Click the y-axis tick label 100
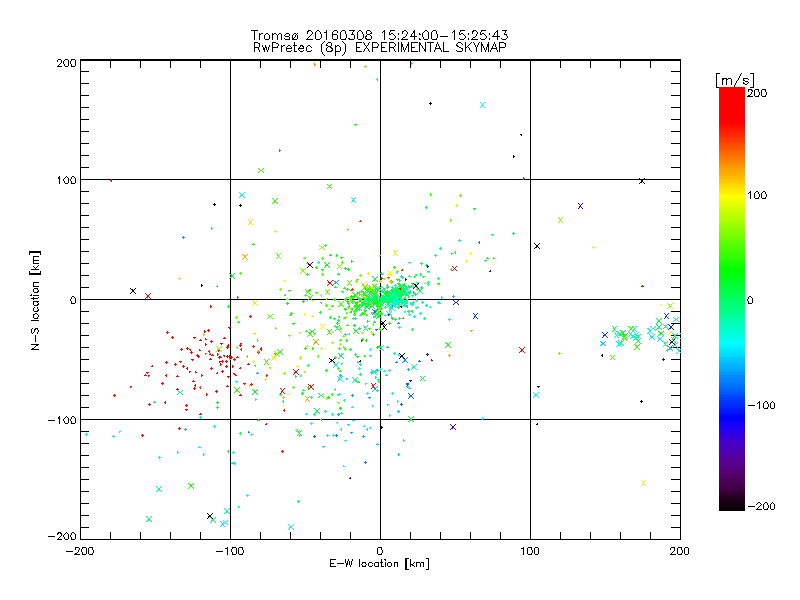 click(66, 180)
